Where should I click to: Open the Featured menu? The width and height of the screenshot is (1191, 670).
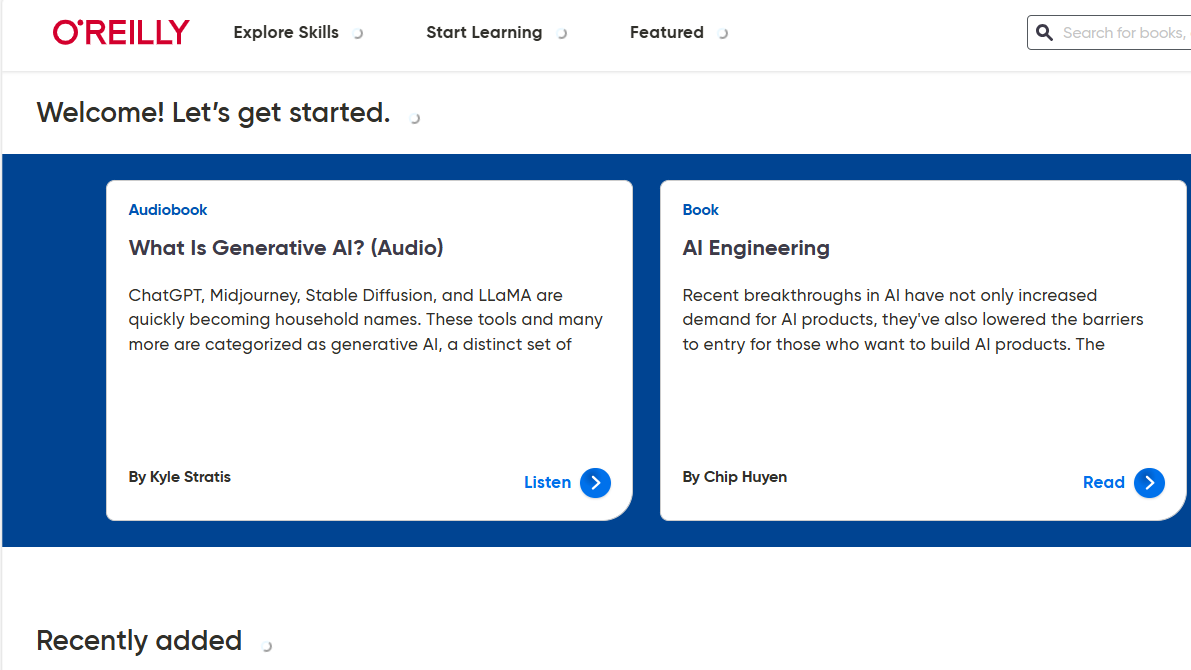point(666,33)
